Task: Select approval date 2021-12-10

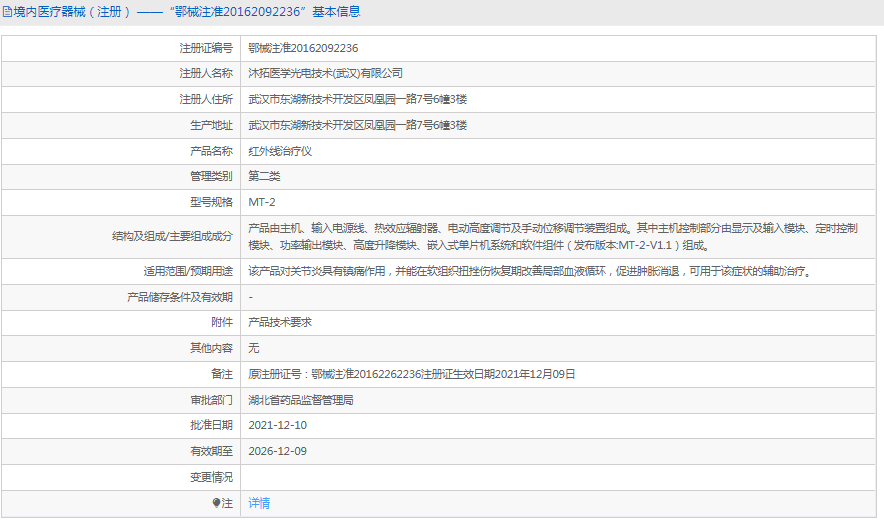Action: coord(277,426)
